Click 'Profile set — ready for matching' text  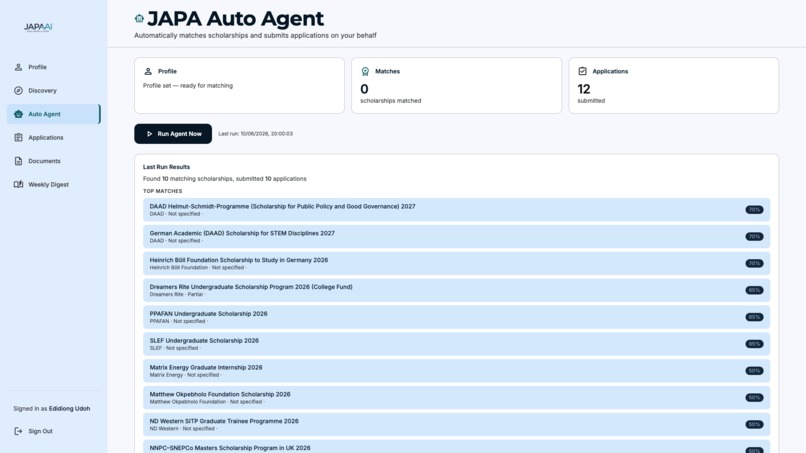click(x=188, y=86)
